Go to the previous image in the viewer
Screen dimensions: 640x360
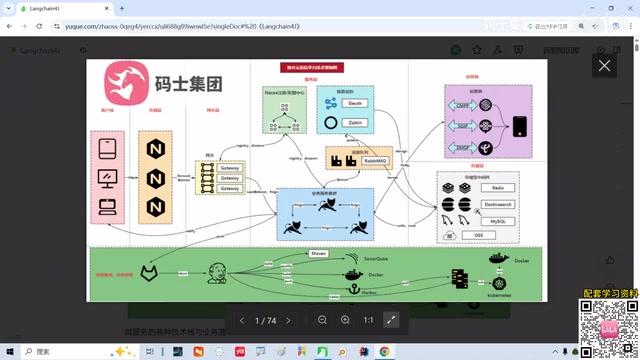pos(242,320)
